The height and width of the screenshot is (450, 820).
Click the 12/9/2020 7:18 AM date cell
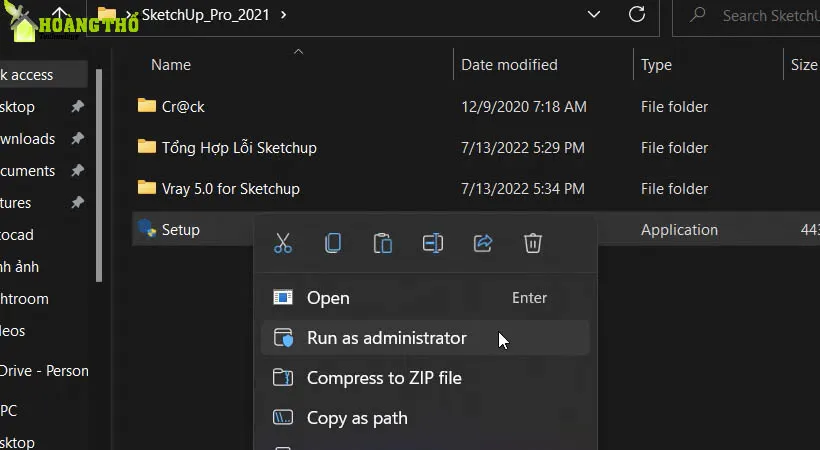523,107
